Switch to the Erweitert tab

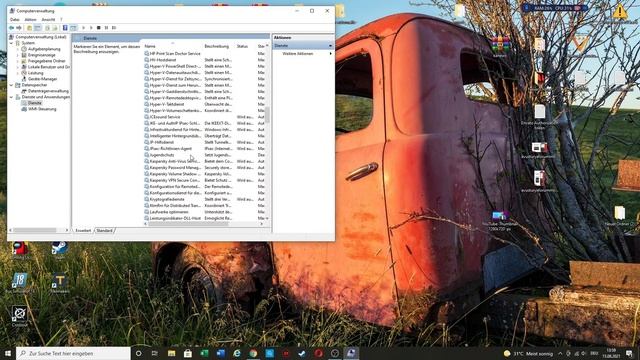point(83,231)
